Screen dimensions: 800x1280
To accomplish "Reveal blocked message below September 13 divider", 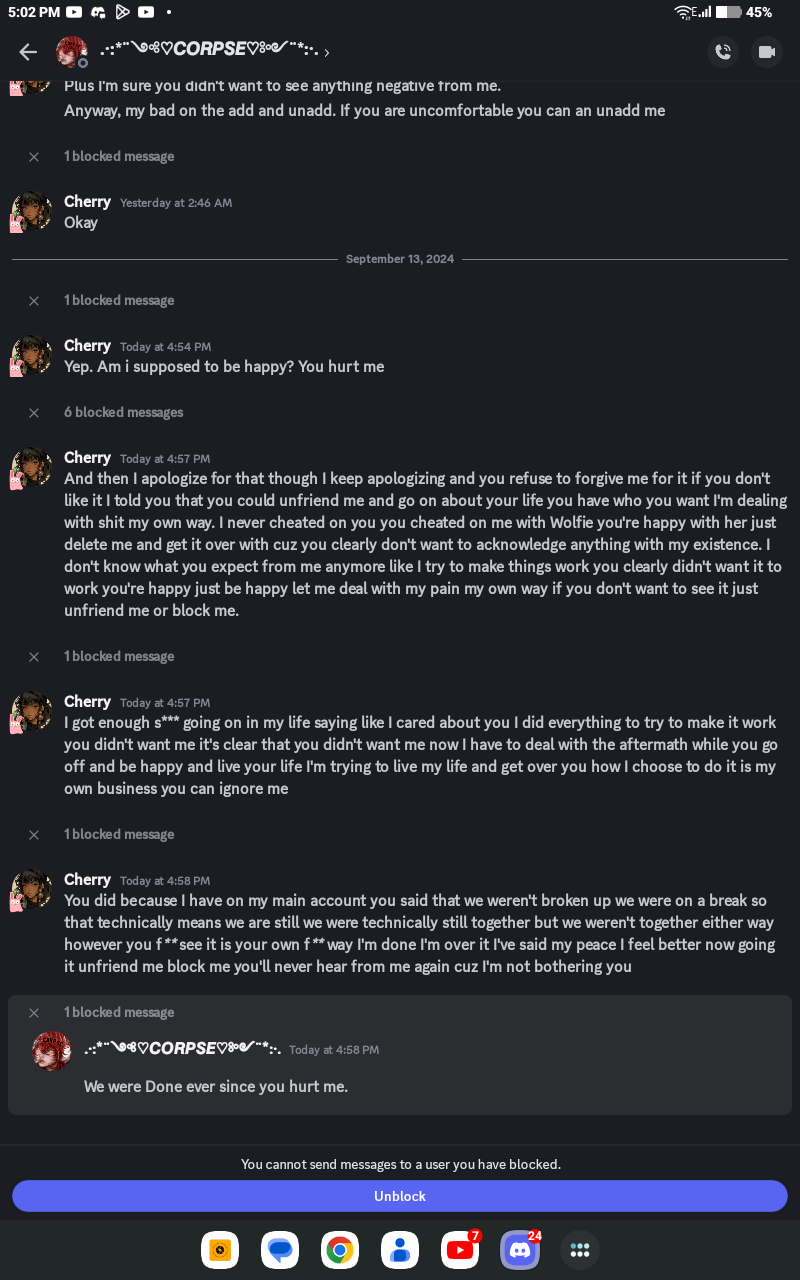I will point(118,300).
